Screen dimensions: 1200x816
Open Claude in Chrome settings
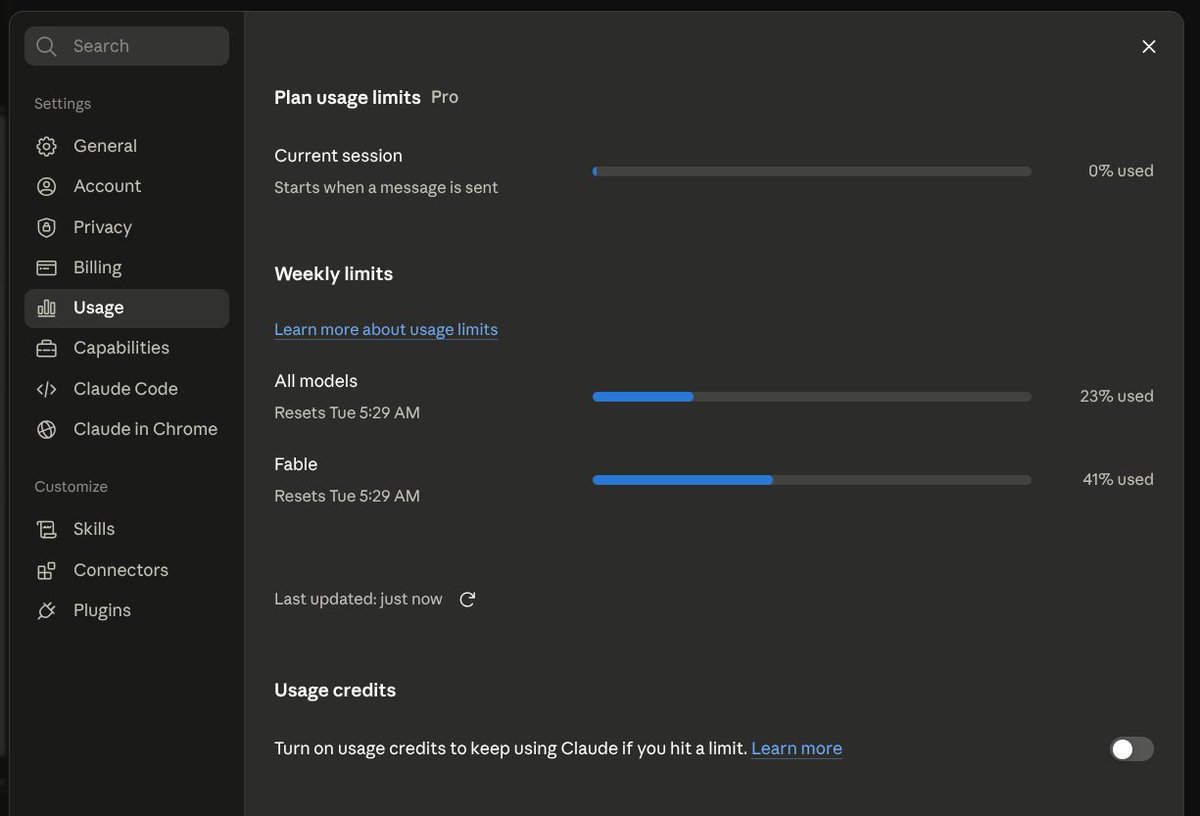pyautogui.click(x=127, y=429)
